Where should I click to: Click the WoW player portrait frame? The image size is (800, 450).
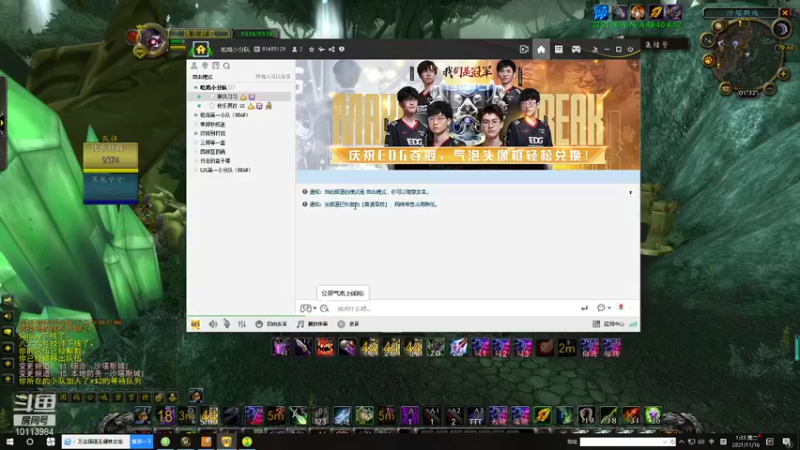pyautogui.click(x=152, y=40)
